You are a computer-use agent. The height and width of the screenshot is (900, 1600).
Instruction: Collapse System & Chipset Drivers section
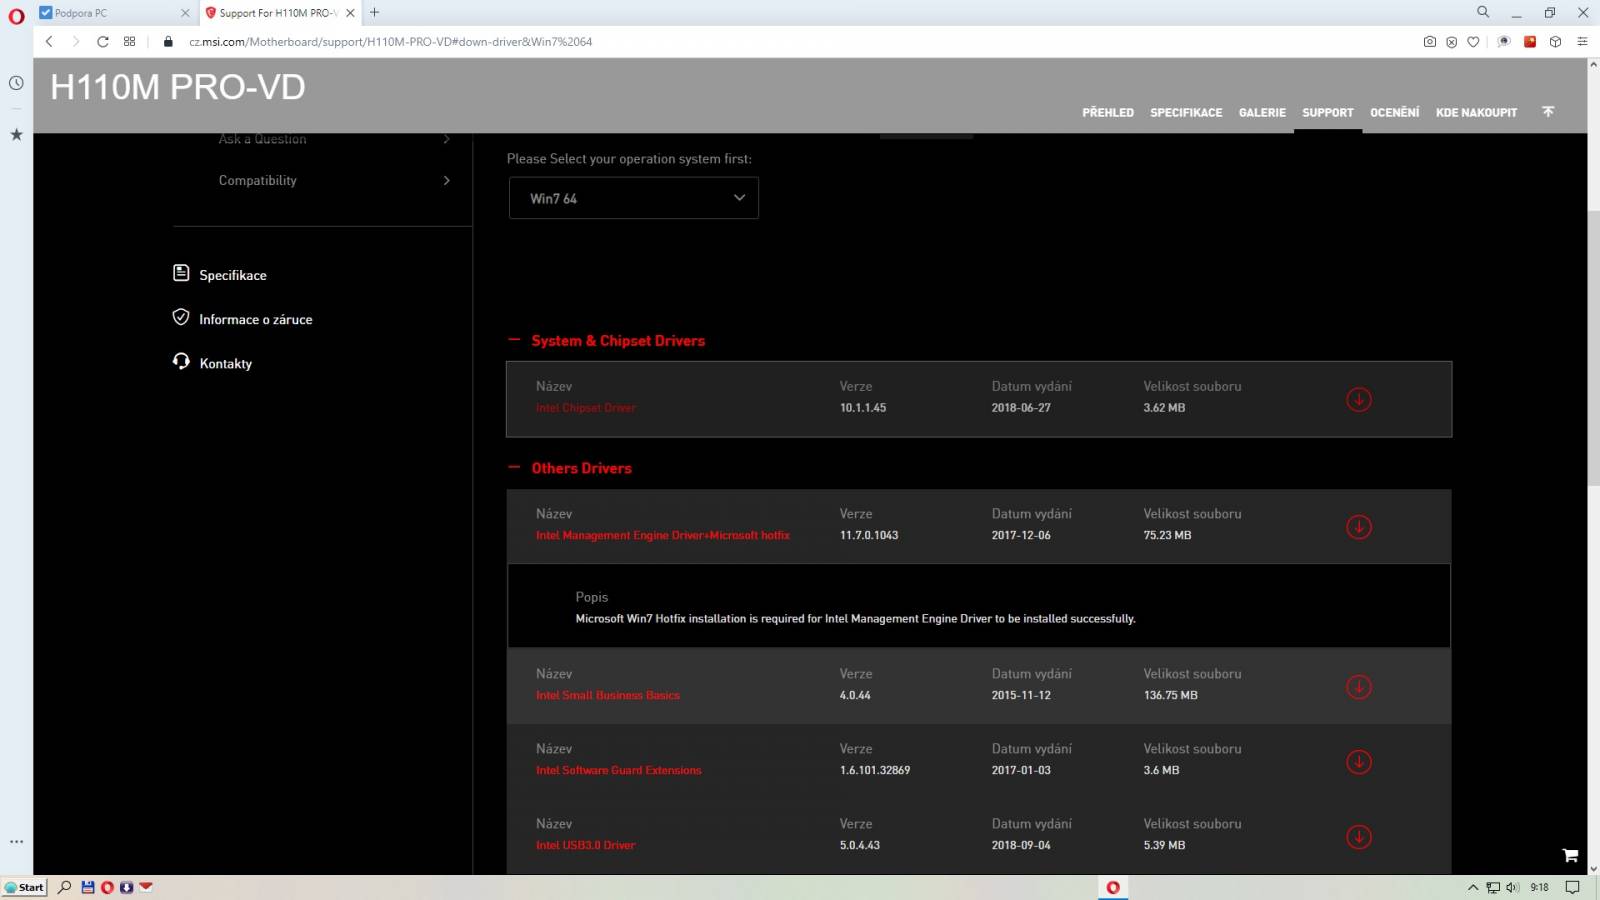click(x=514, y=340)
